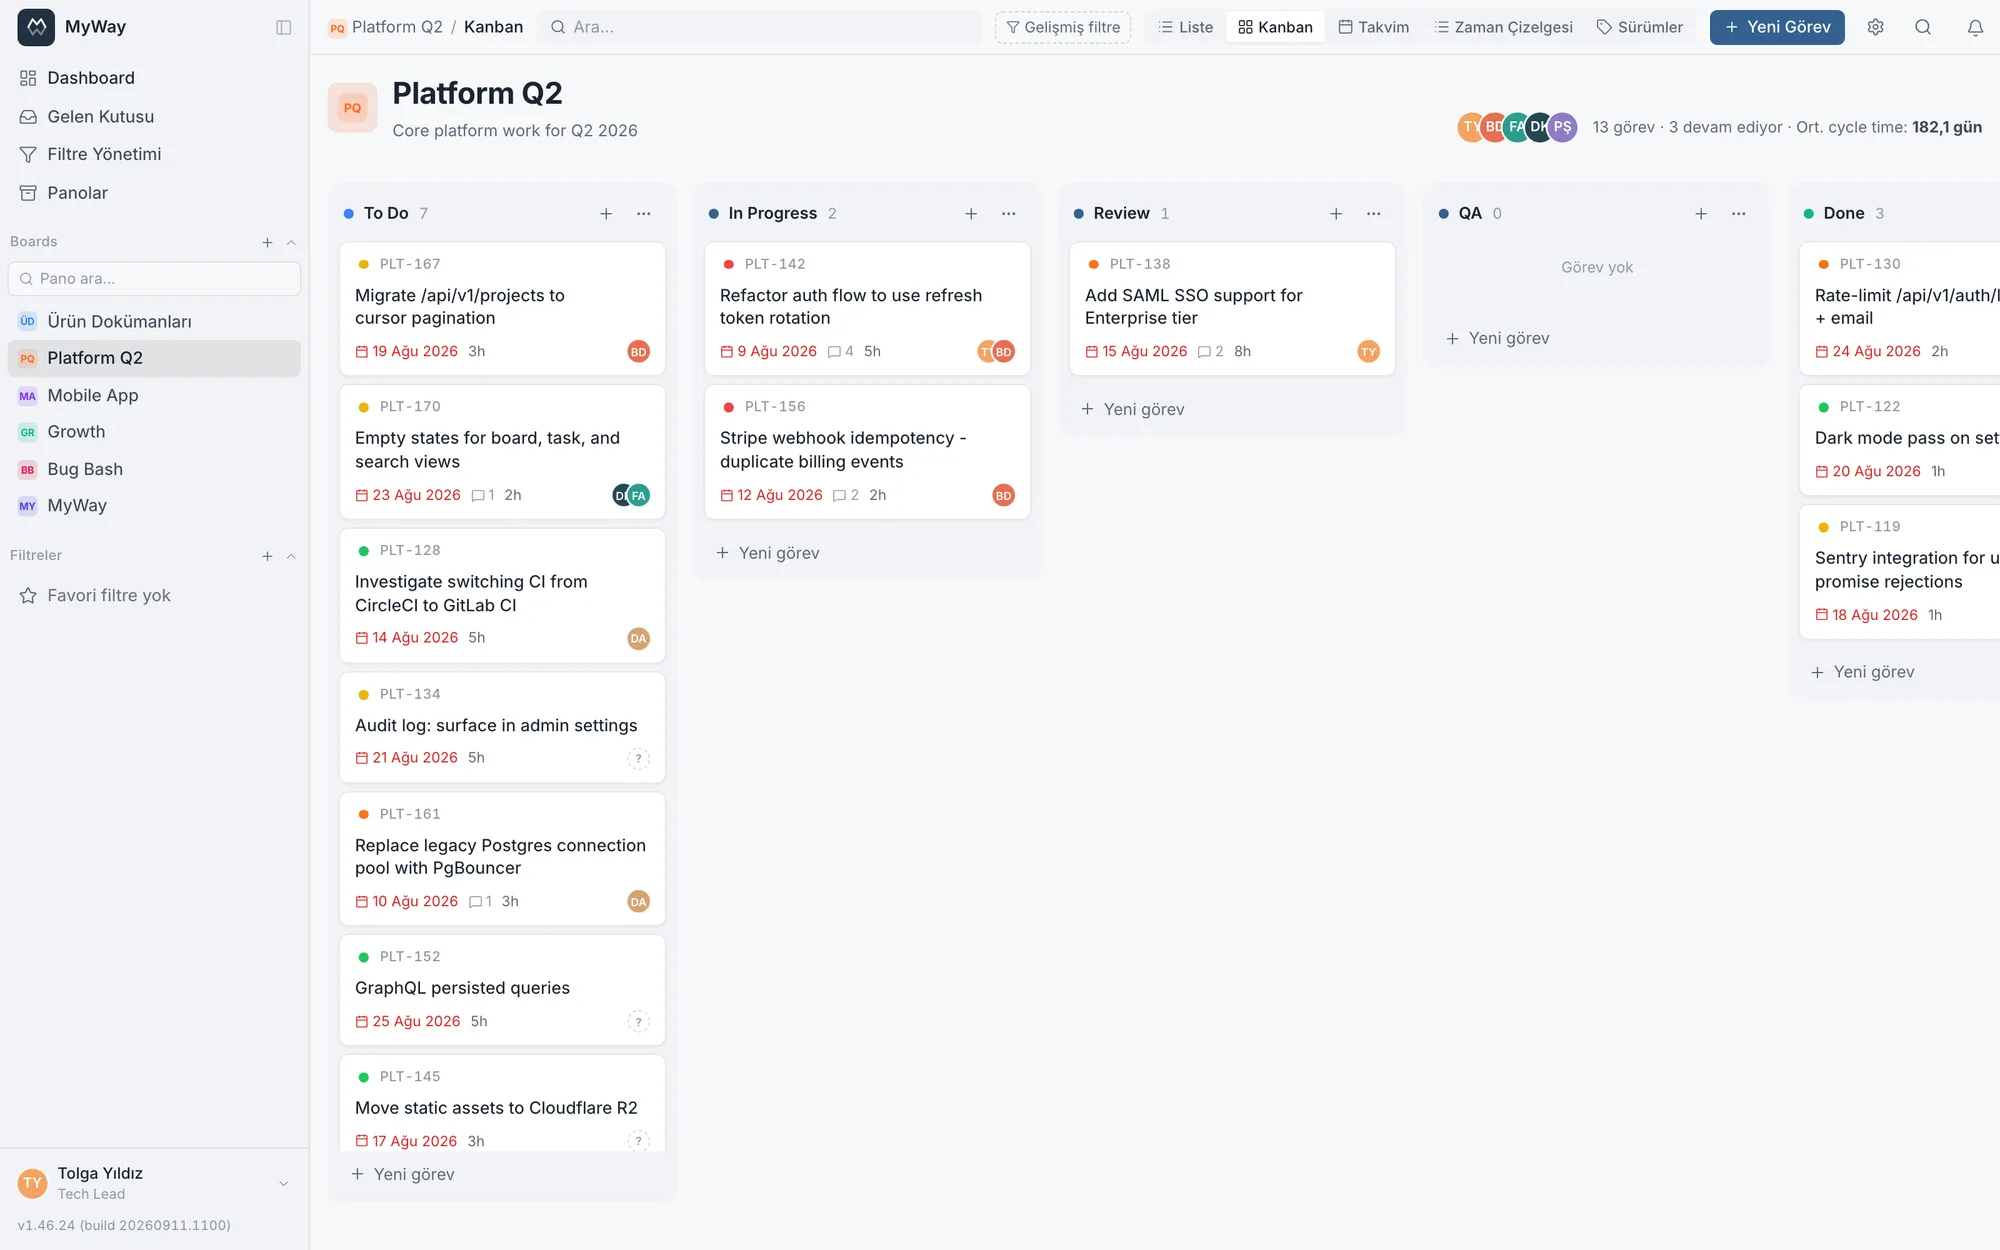Add task to To Do column
The width and height of the screenshot is (2000, 1250).
point(606,213)
